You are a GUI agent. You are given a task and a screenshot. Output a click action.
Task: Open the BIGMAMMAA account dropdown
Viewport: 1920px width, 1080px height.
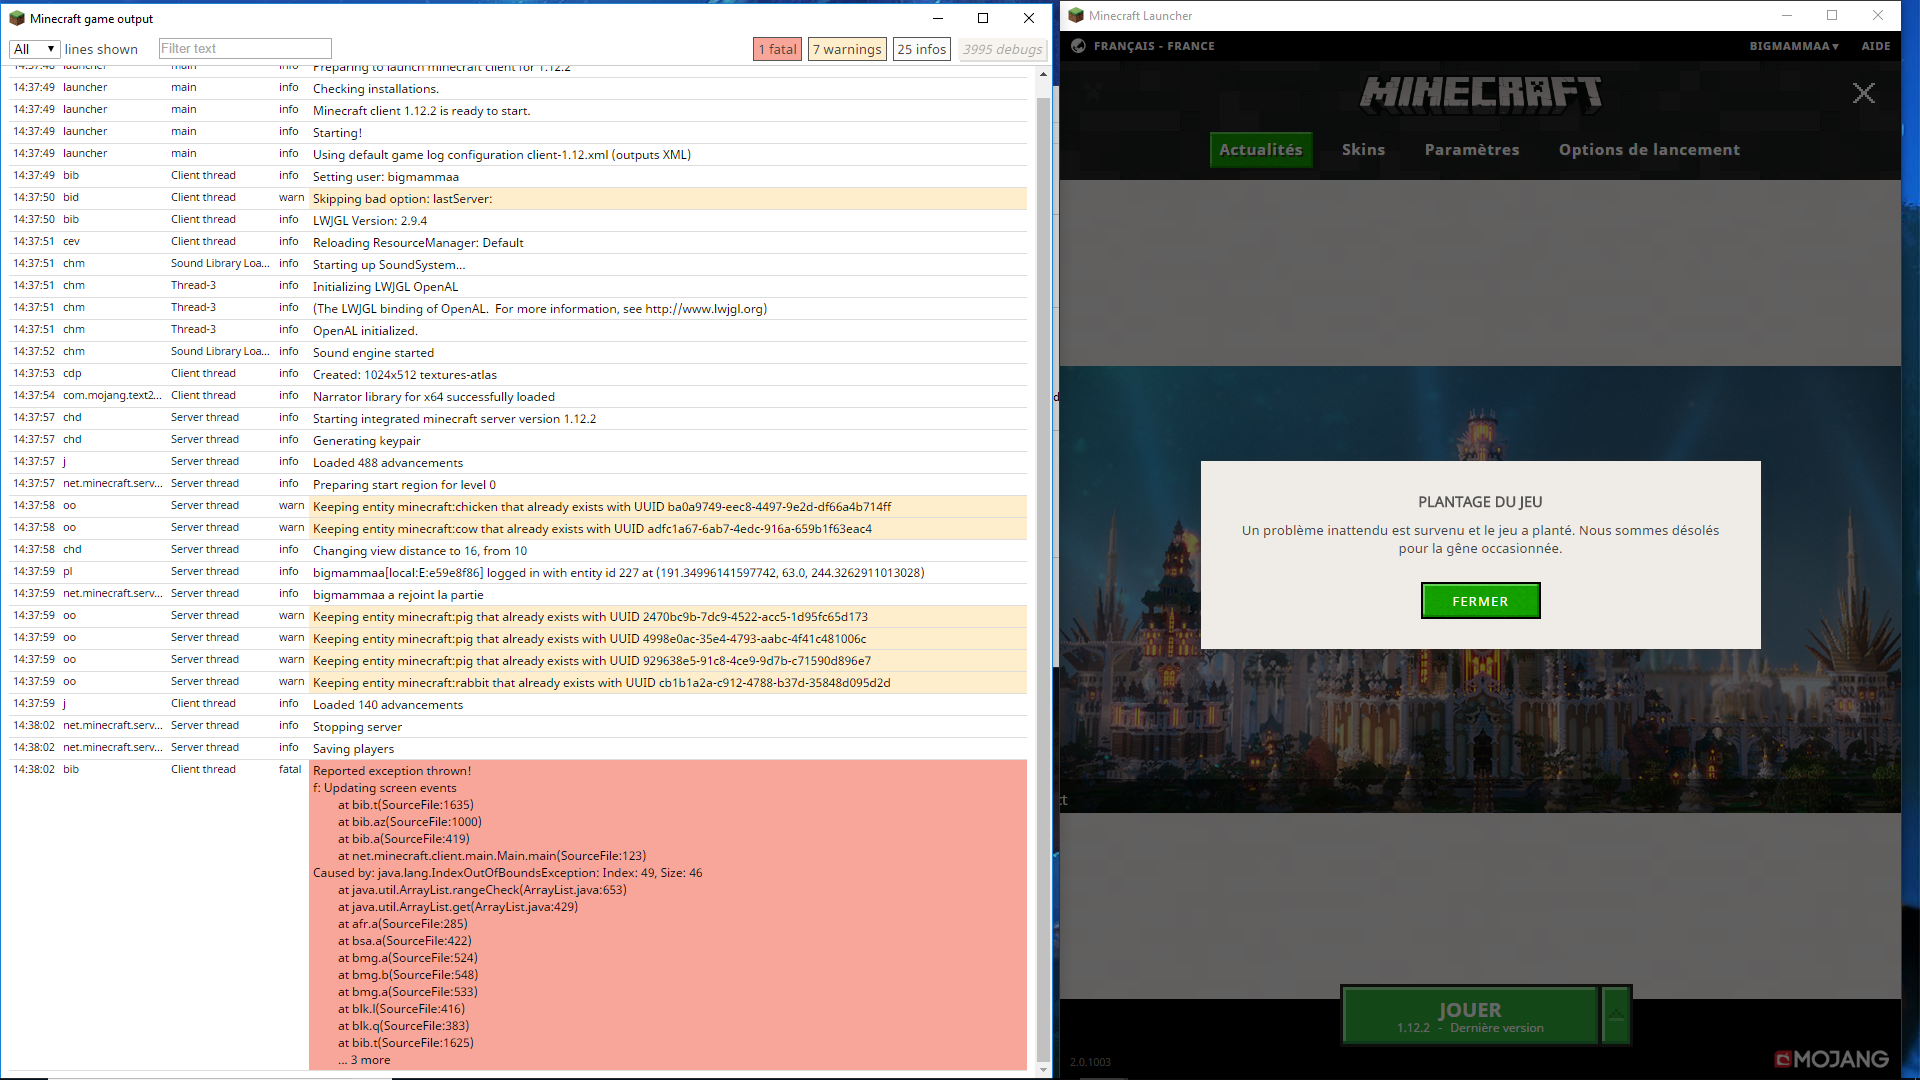click(x=1794, y=46)
